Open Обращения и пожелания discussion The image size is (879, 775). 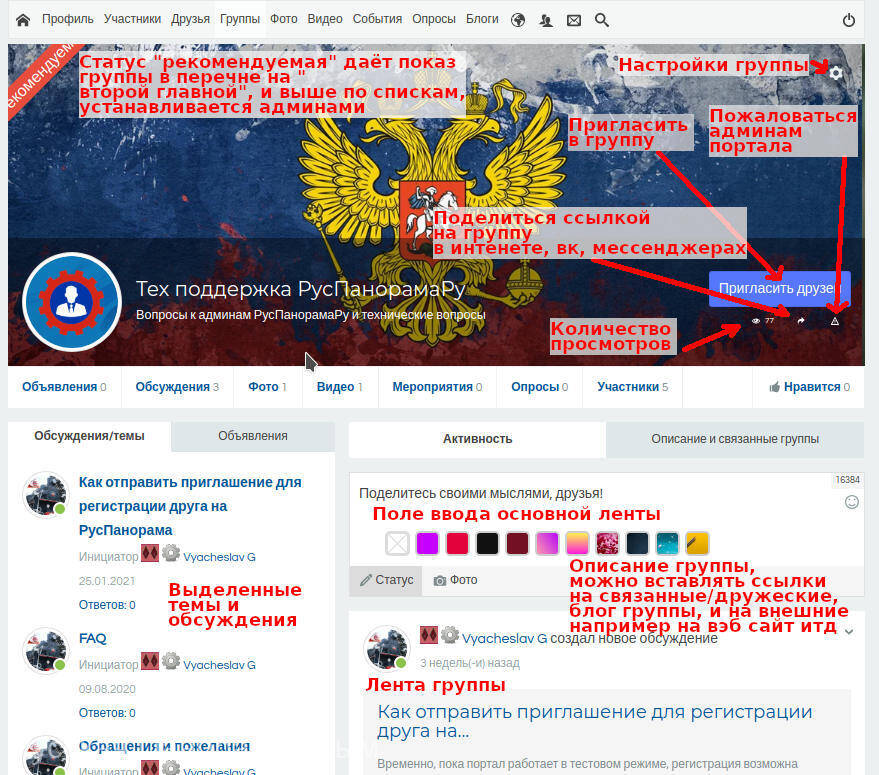coord(164,746)
